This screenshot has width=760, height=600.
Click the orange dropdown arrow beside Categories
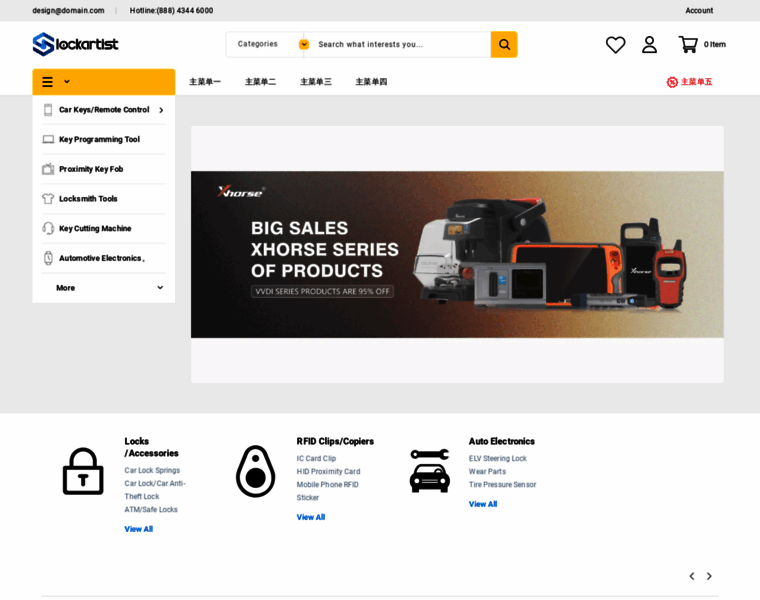coord(304,45)
